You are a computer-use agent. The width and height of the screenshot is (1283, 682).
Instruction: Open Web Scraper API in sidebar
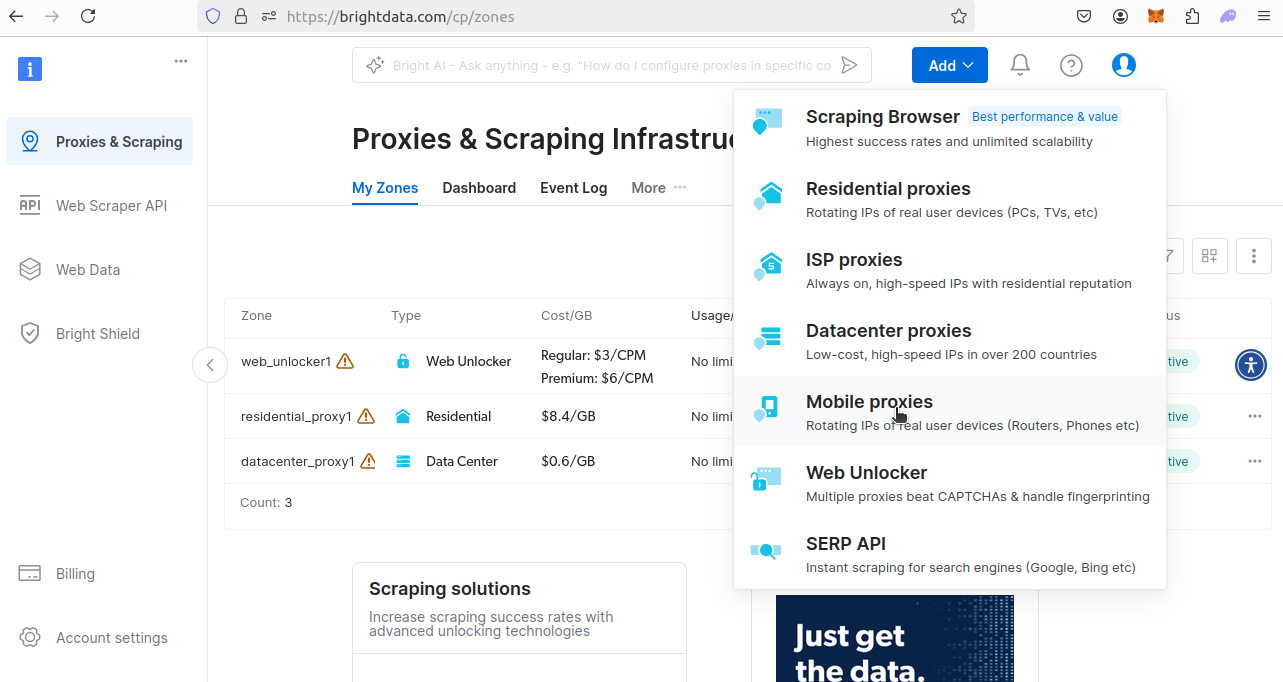(100, 205)
